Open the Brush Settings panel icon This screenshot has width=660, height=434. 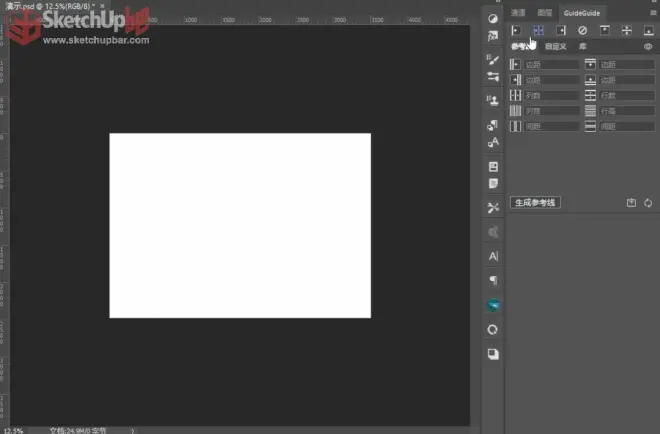[x=493, y=59]
